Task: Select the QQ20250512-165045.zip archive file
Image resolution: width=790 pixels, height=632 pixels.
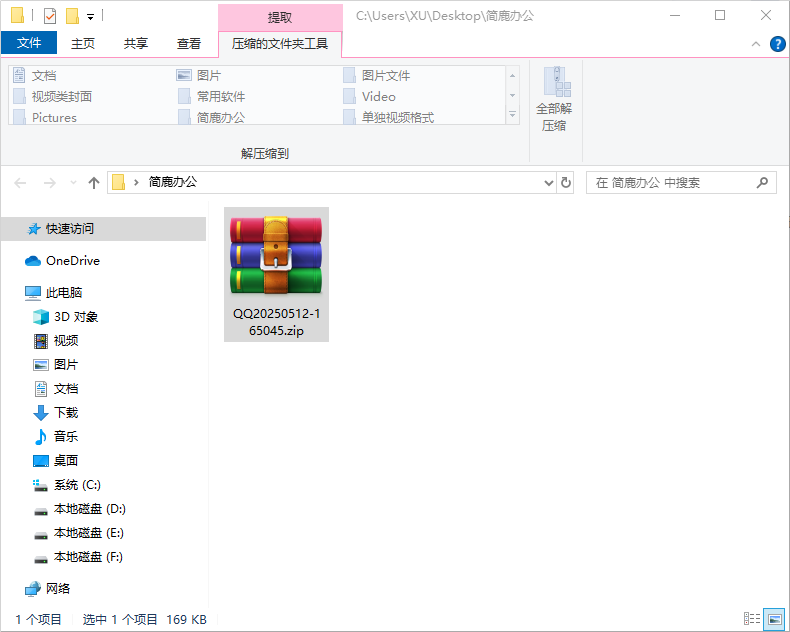Action: click(276, 275)
